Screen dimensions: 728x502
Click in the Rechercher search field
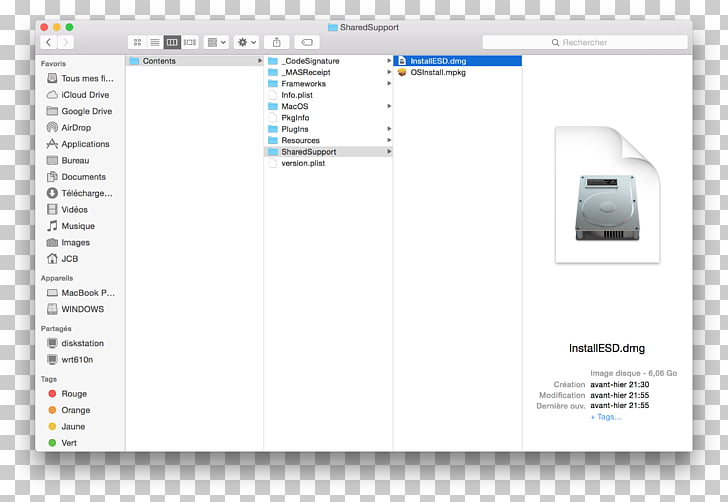coord(583,42)
